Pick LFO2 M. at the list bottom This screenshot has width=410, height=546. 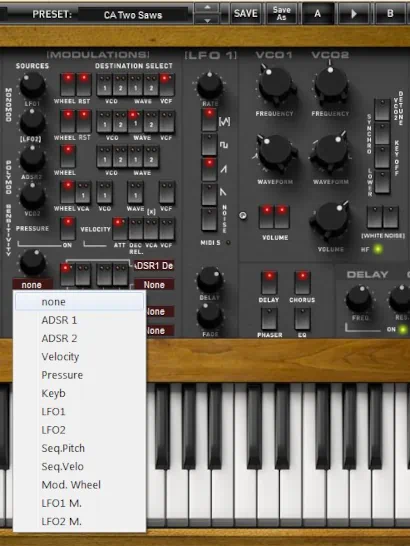79,522
